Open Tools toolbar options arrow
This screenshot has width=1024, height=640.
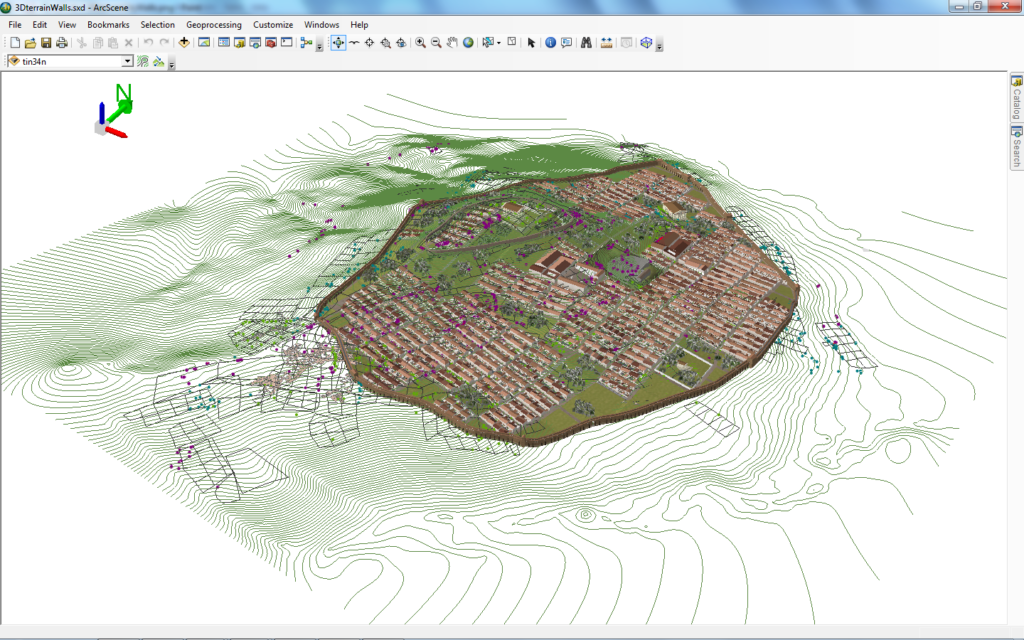coord(660,45)
